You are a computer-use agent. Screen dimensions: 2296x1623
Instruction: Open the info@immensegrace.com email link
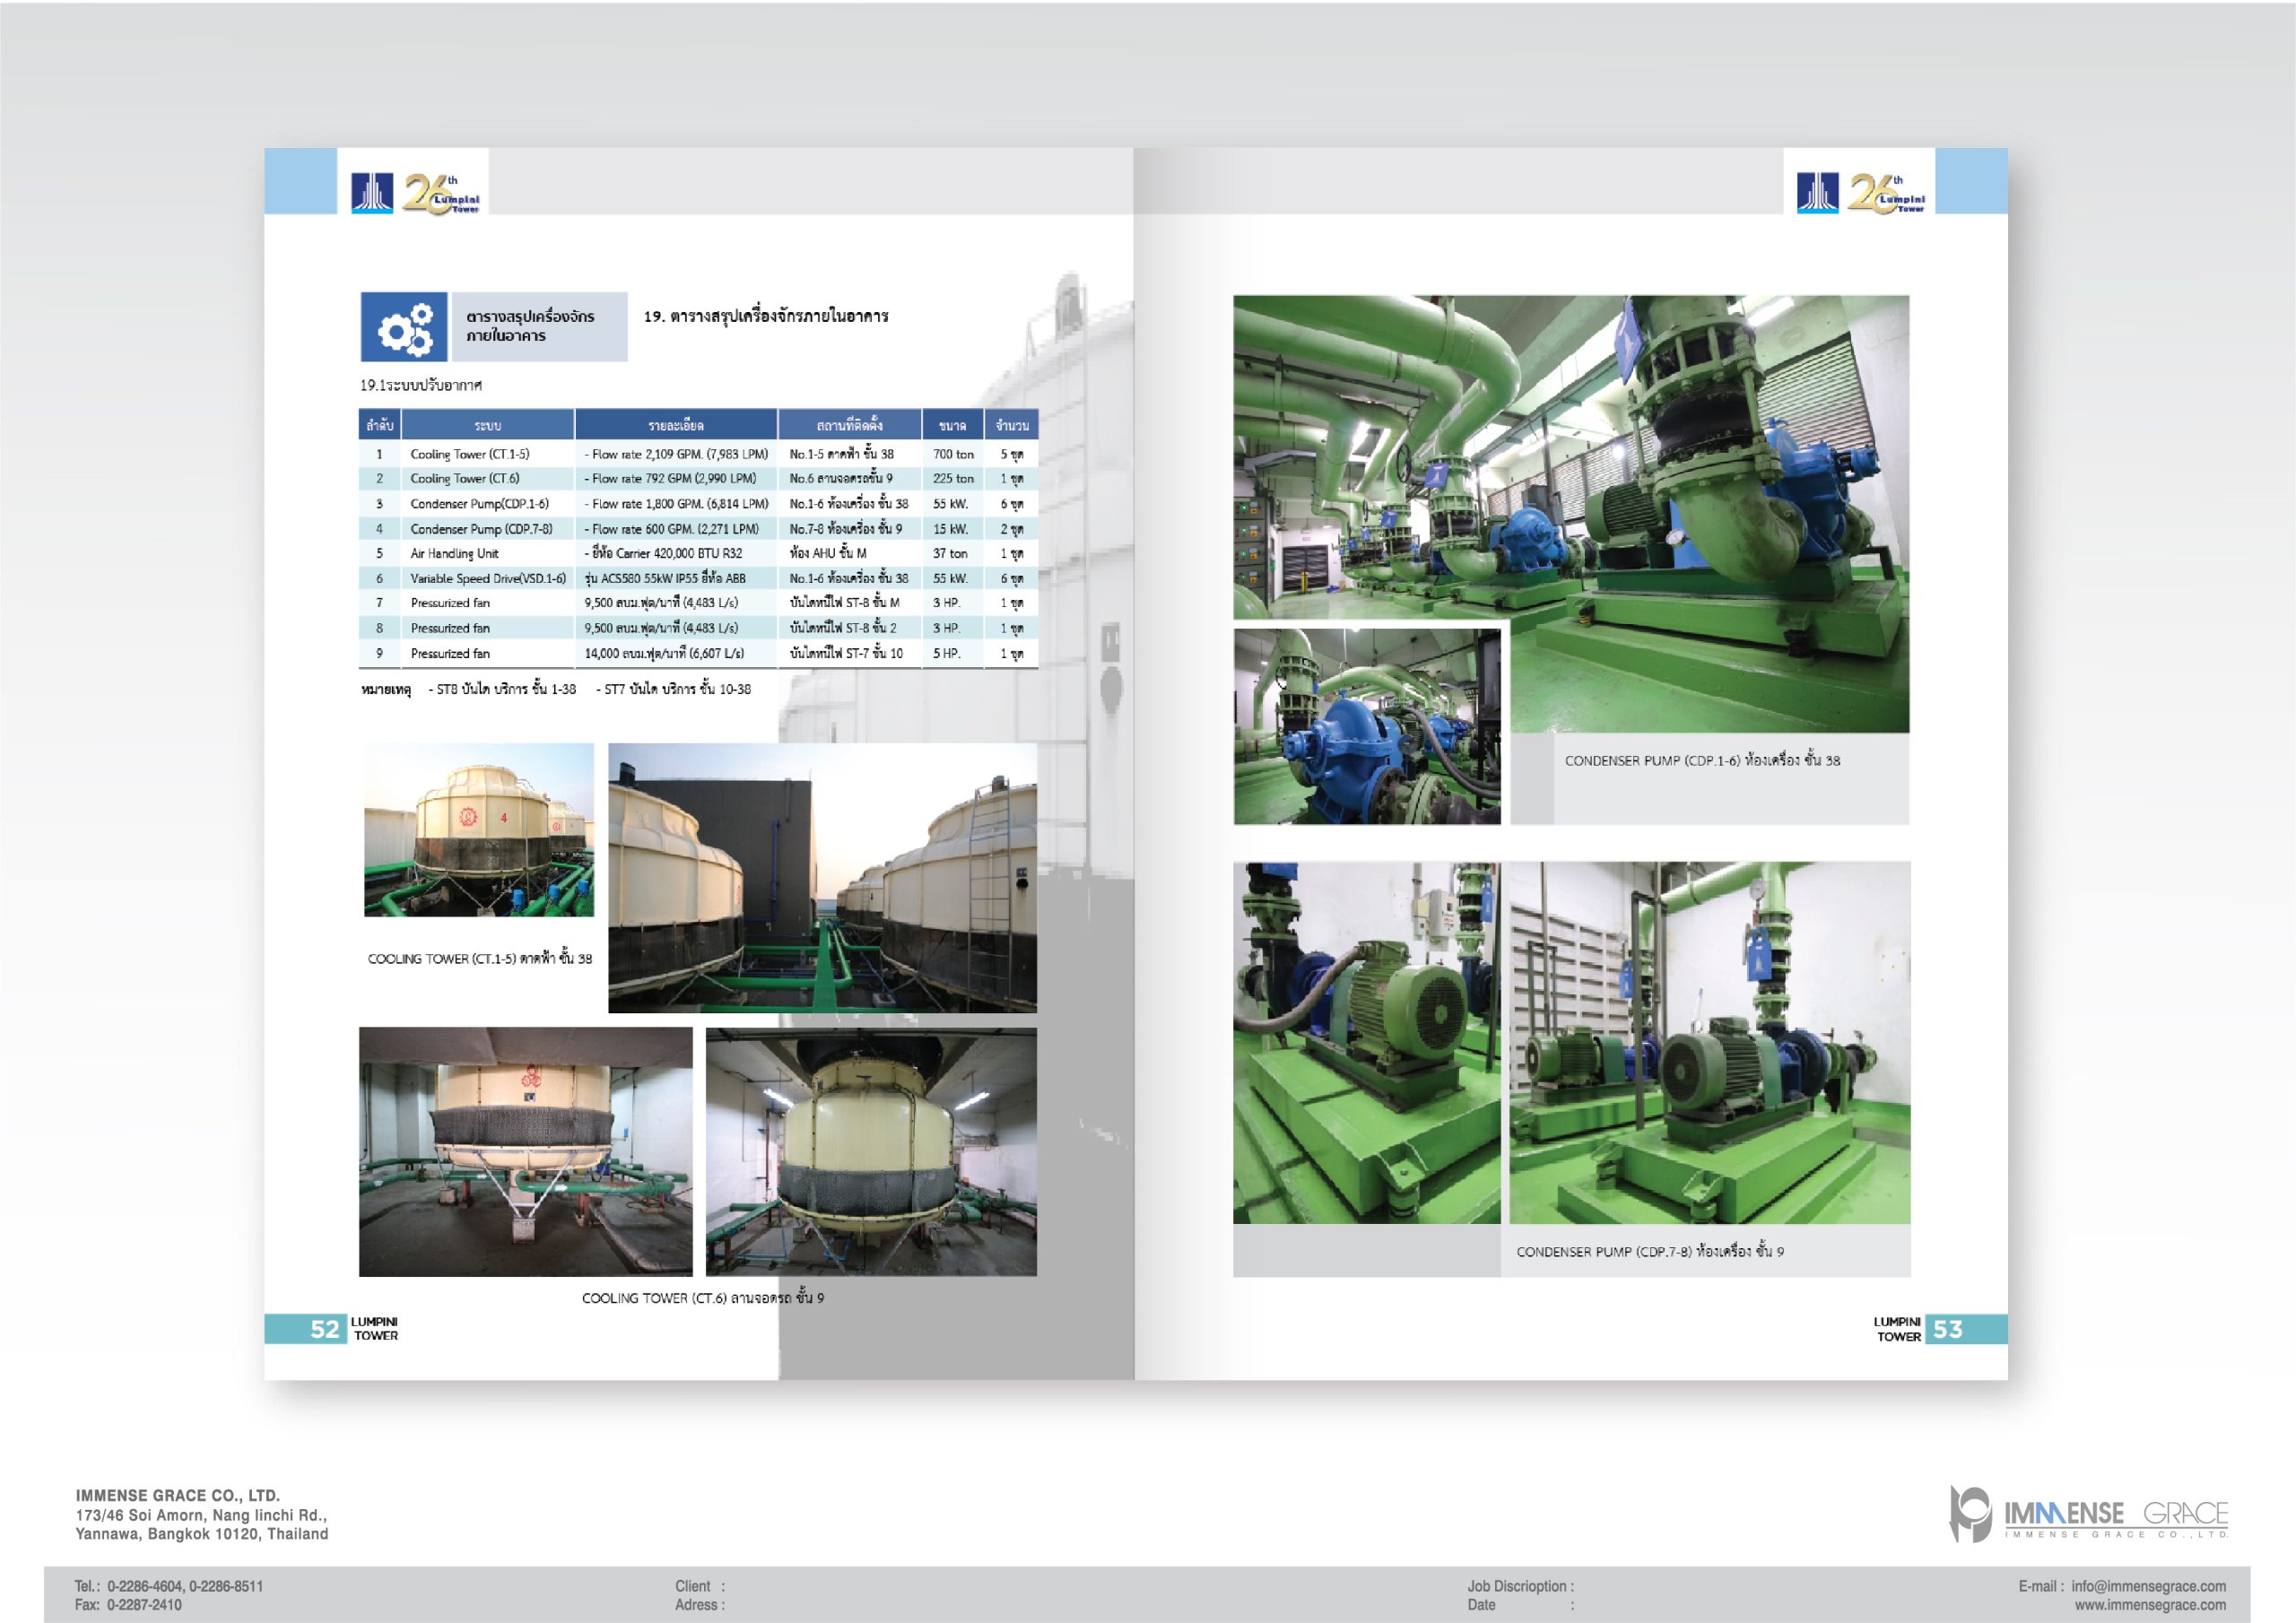pos(2148,1586)
